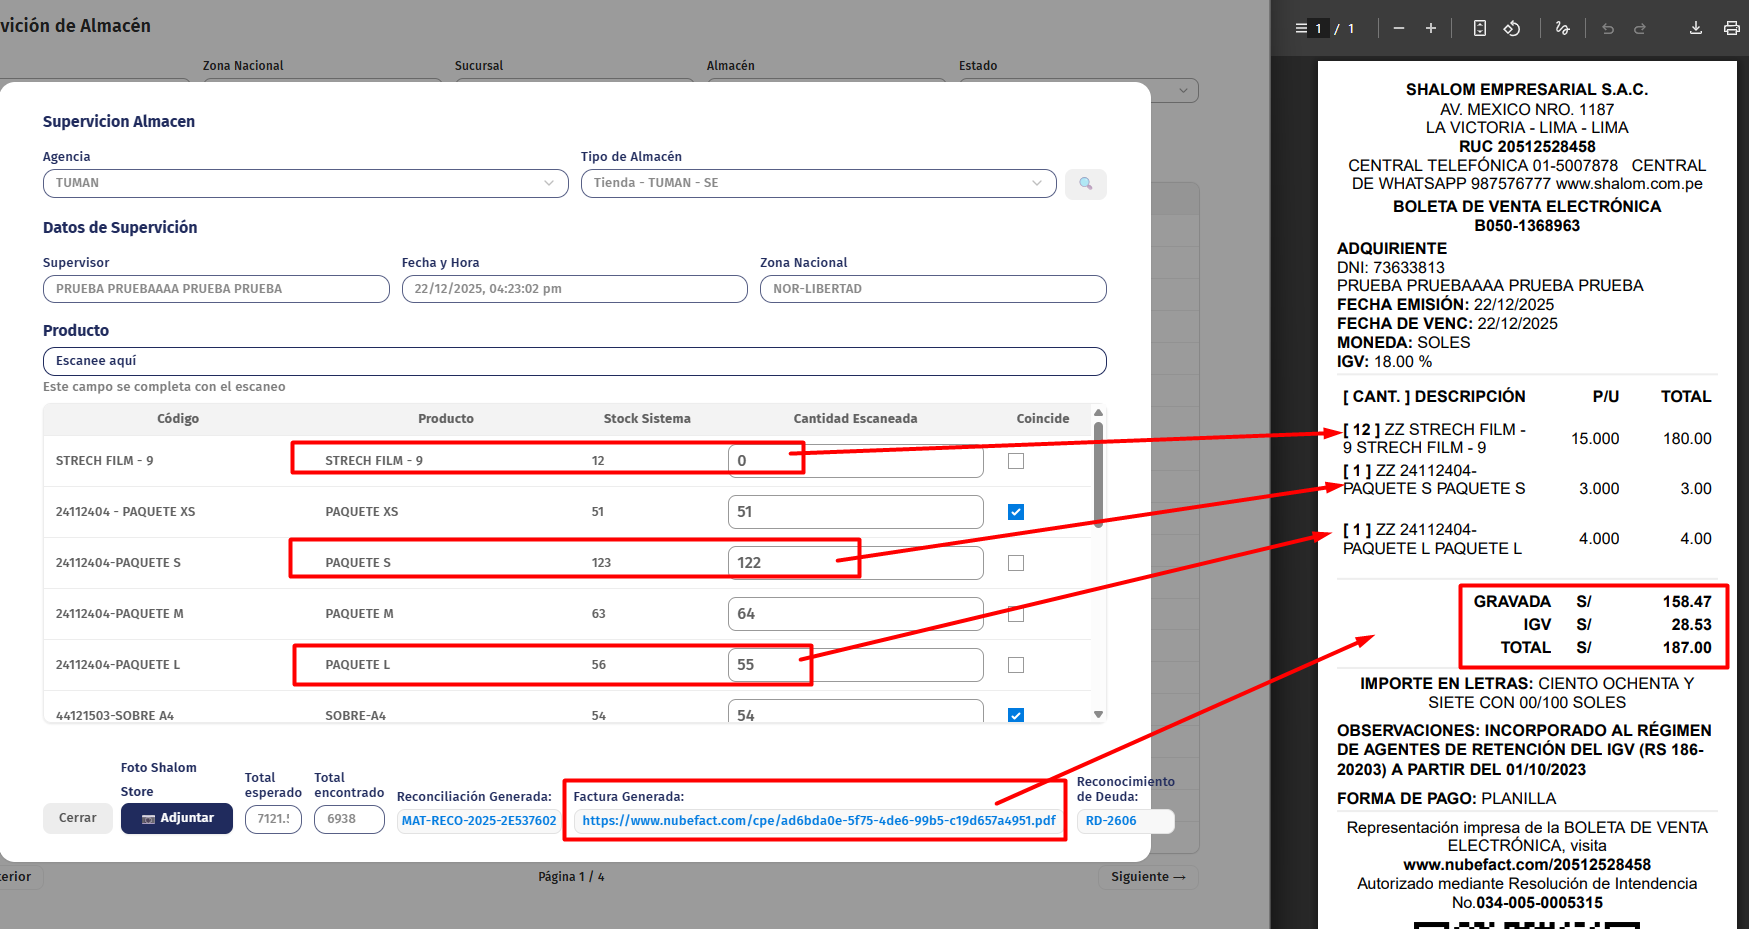
Task: Expand the Tipo de Almacén dropdown
Action: [818, 184]
